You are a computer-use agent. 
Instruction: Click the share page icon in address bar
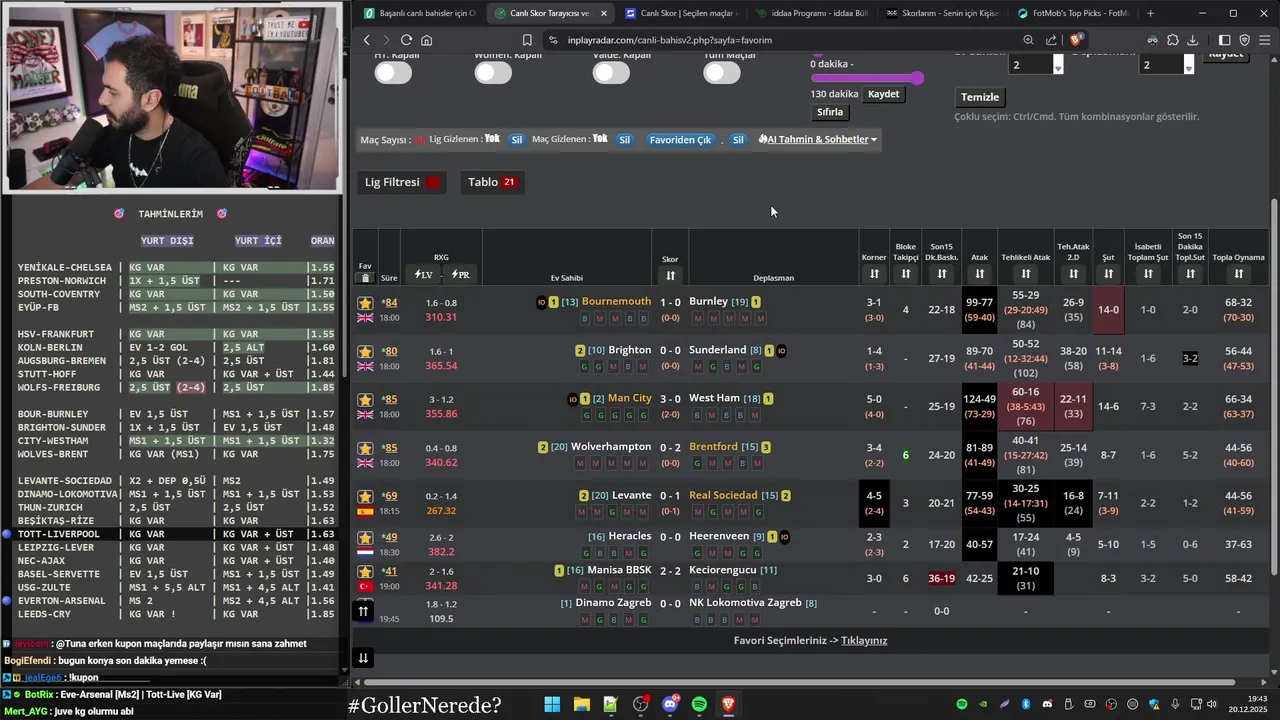coord(1051,40)
